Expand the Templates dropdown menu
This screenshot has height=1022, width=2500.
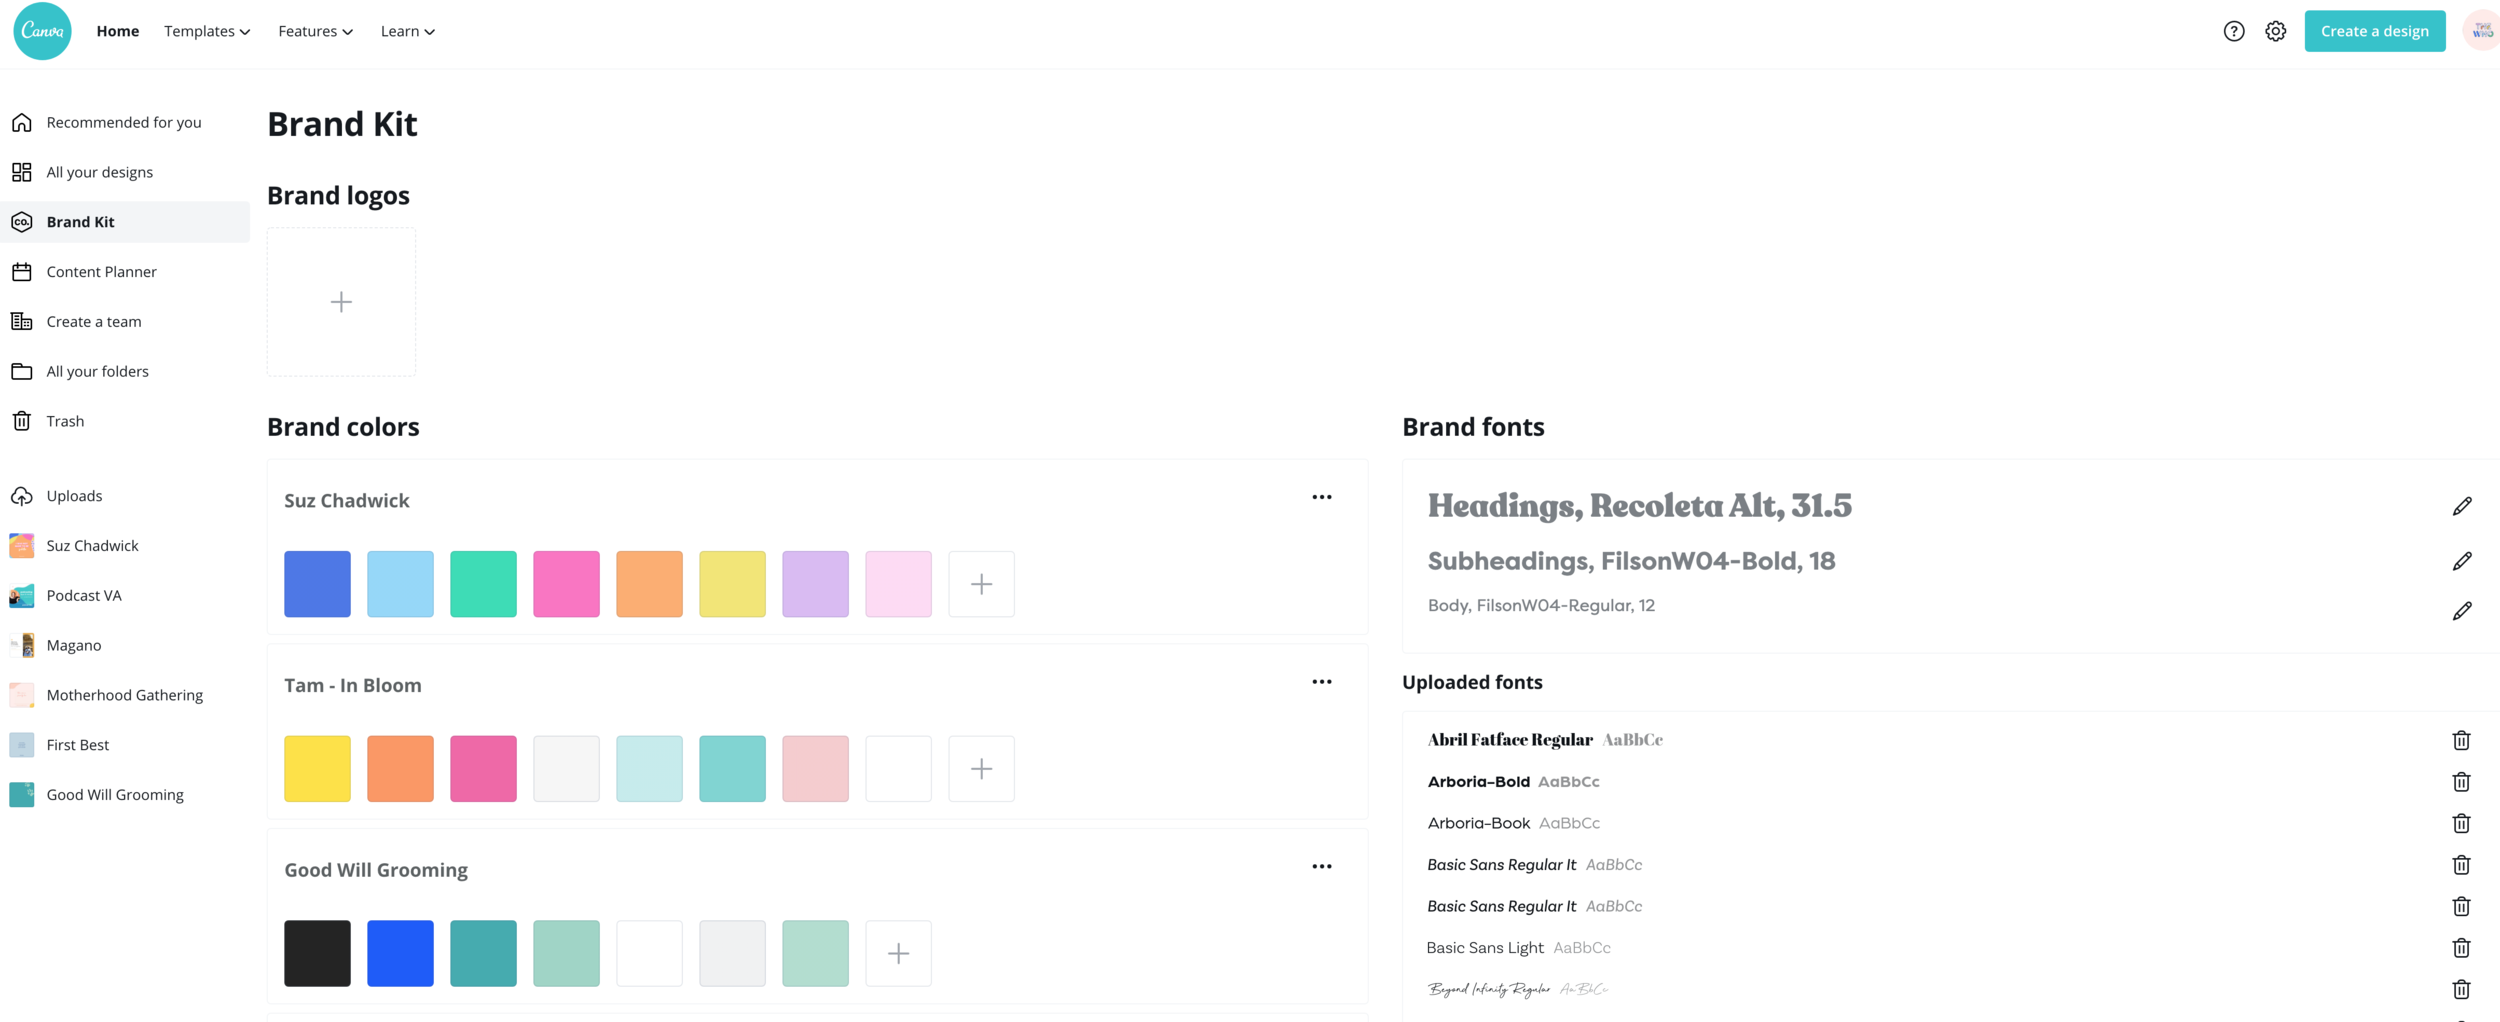click(207, 31)
